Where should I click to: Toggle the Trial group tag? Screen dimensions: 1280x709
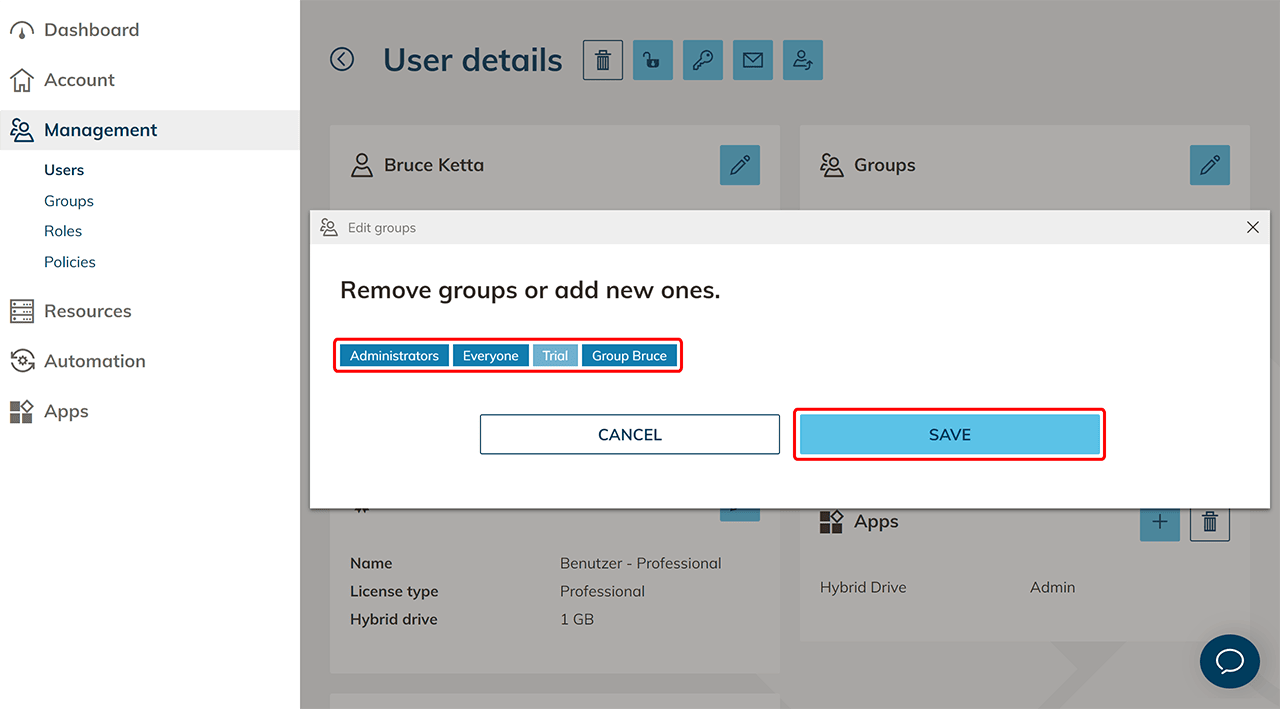pyautogui.click(x=555, y=356)
